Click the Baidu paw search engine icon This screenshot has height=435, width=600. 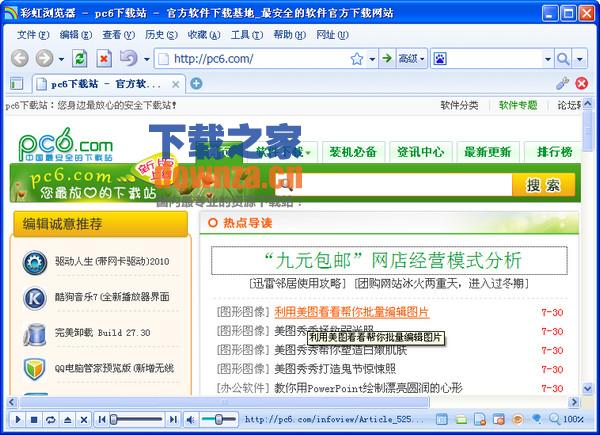pyautogui.click(x=440, y=59)
